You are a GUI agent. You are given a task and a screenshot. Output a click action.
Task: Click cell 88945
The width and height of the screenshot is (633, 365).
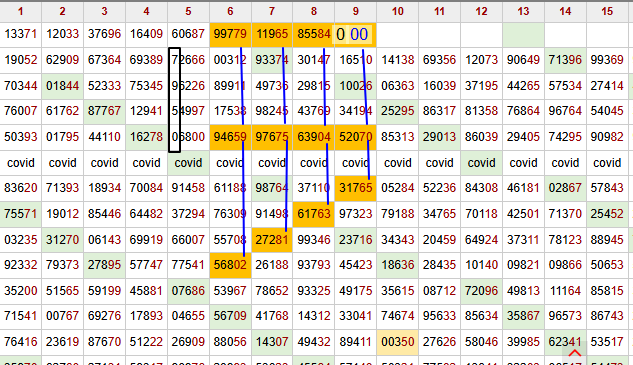tap(607, 240)
